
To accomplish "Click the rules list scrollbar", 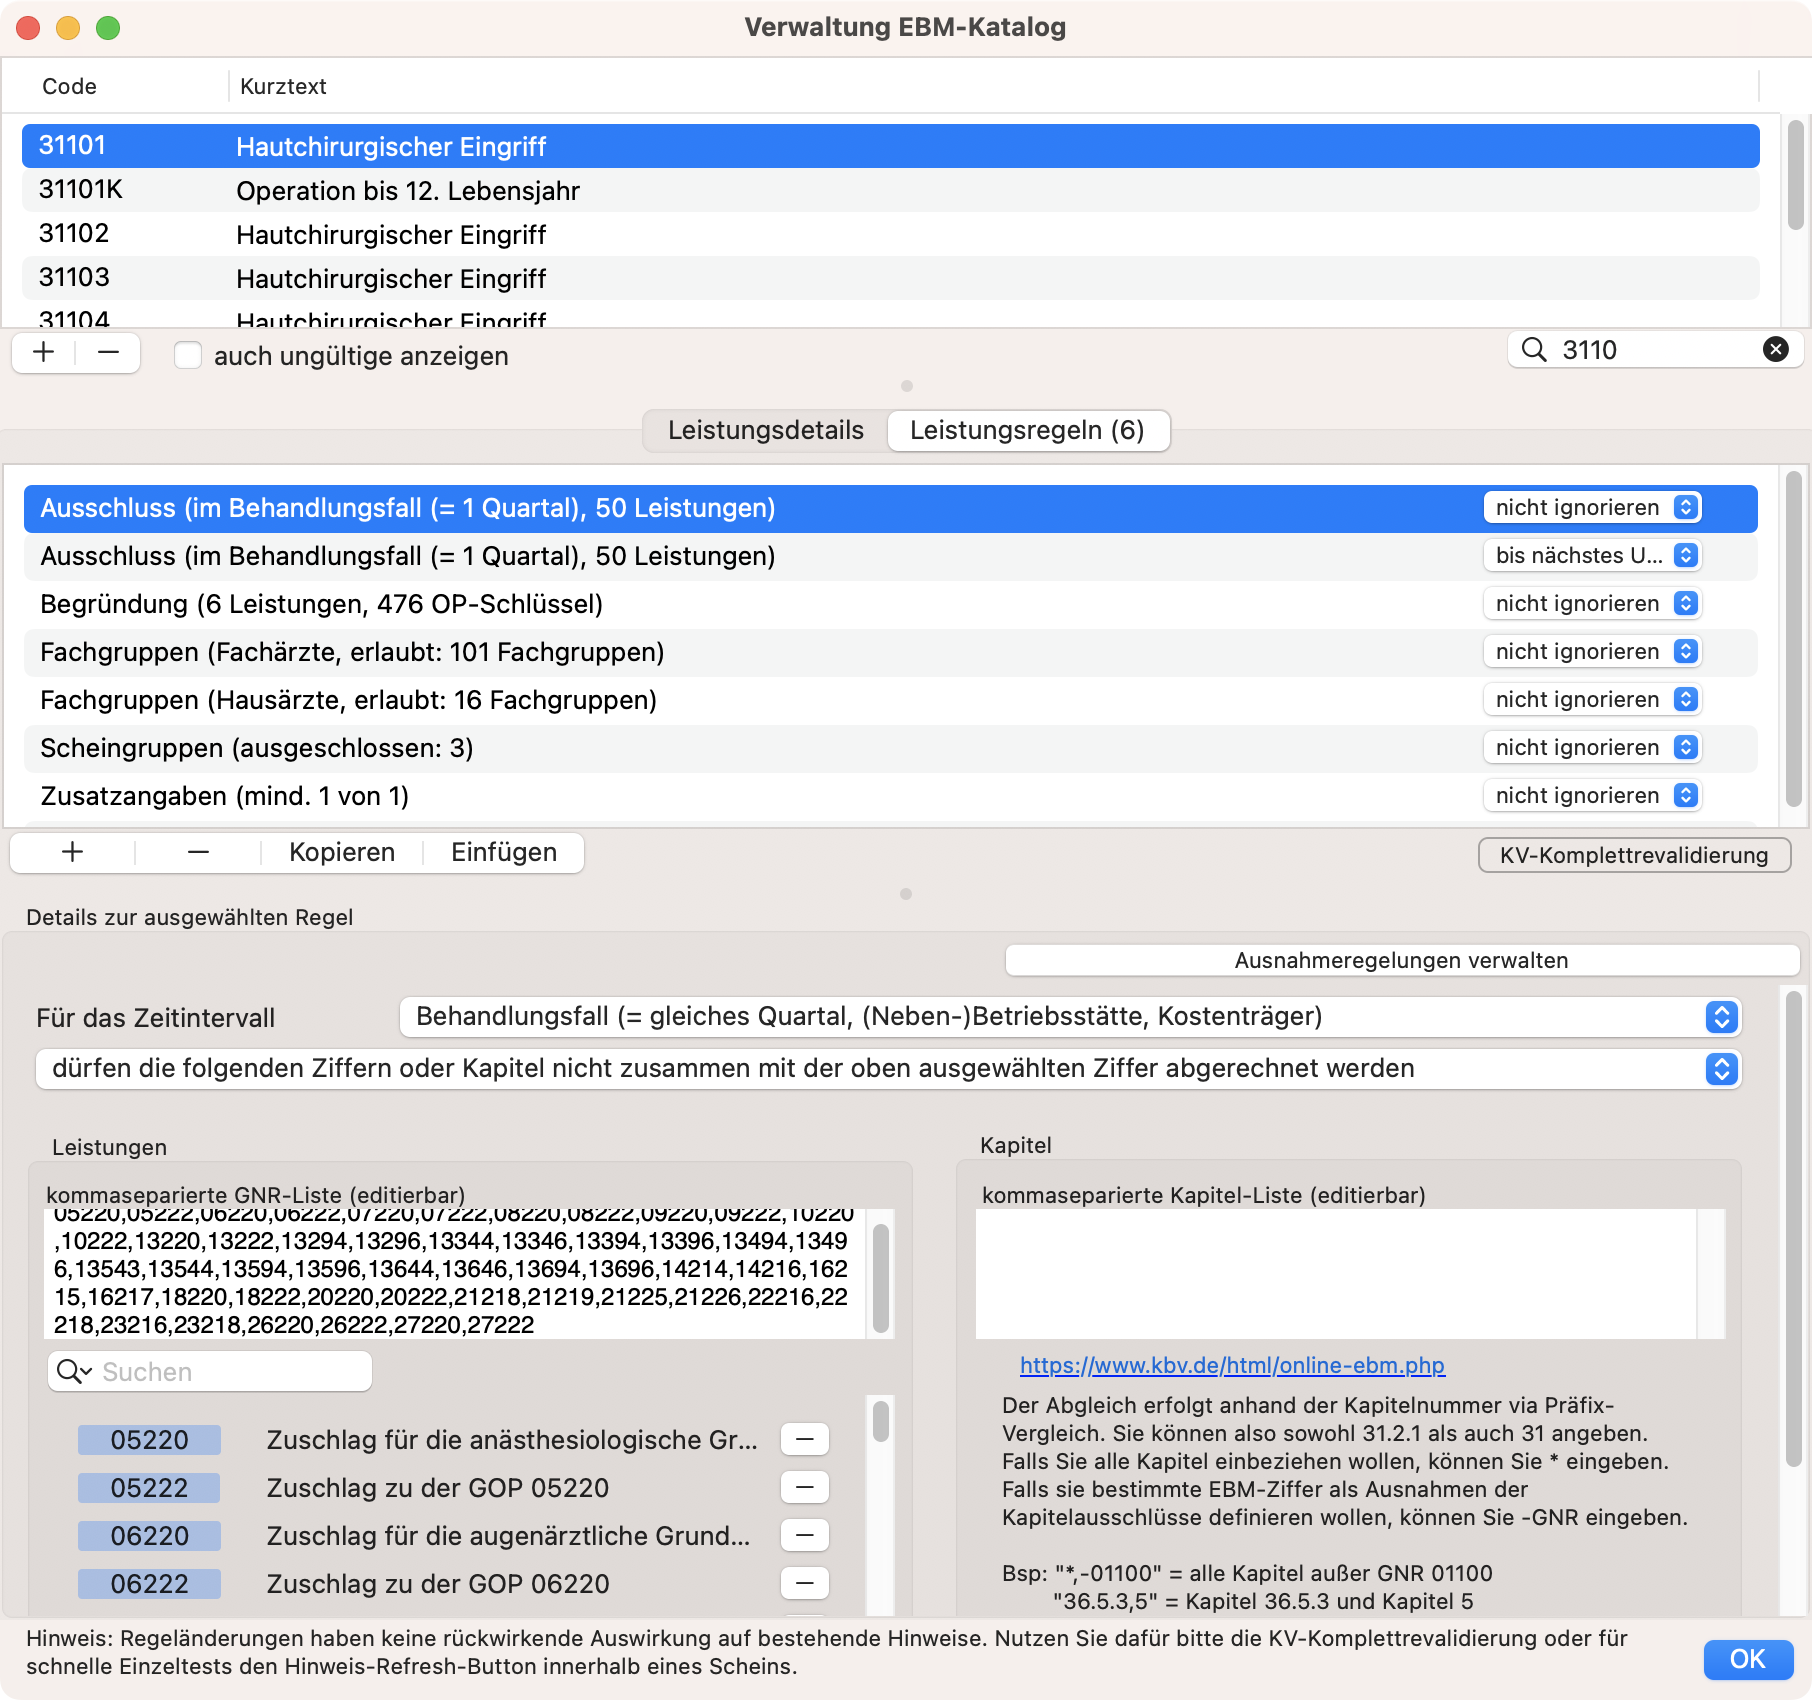I will pyautogui.click(x=1795, y=640).
